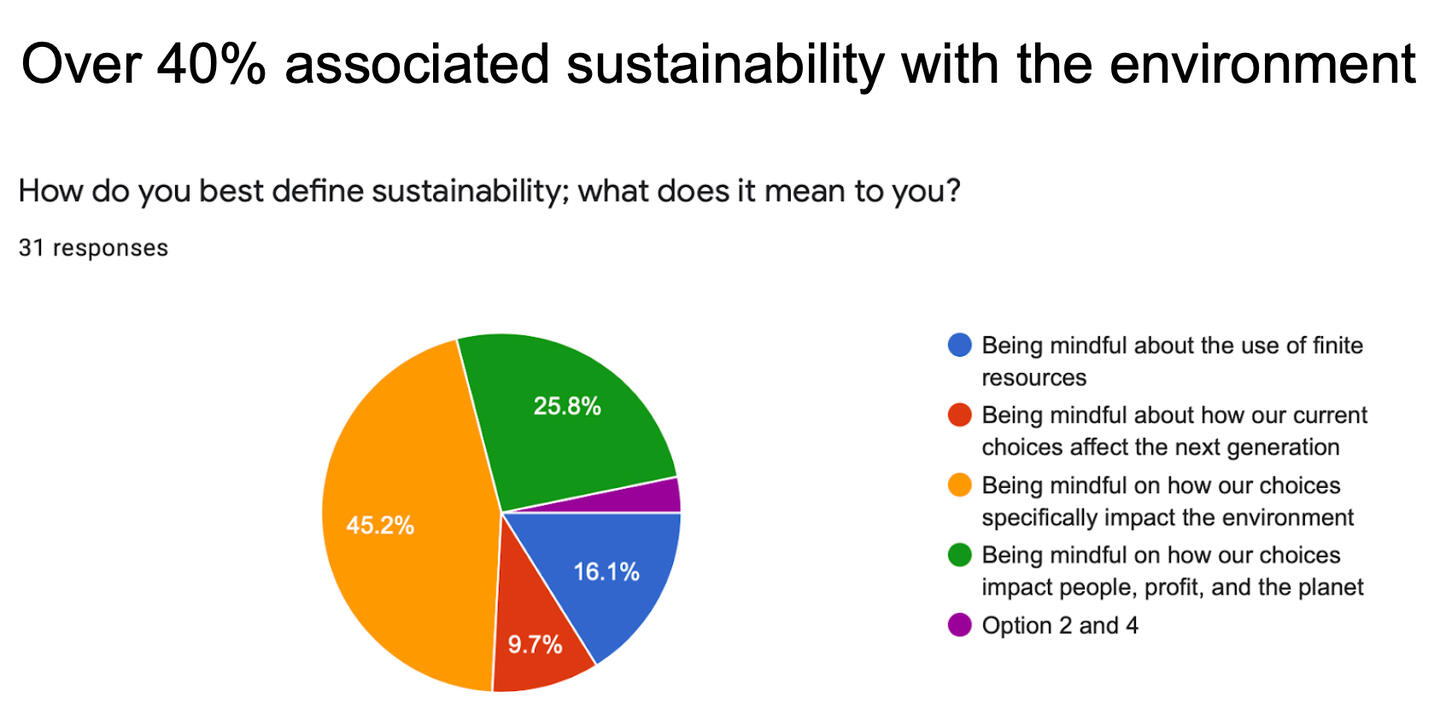Click the green legend dot for people, profit, planet

coord(959,556)
